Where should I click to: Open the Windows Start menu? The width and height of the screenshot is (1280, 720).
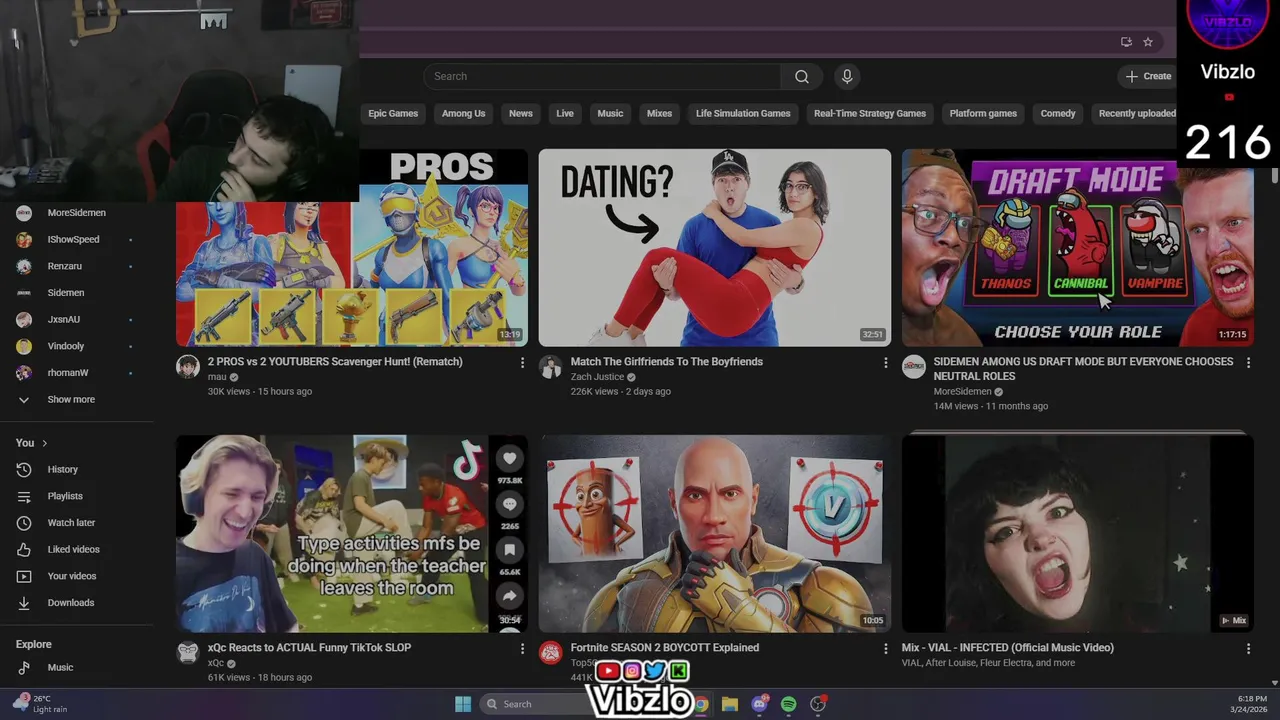463,704
